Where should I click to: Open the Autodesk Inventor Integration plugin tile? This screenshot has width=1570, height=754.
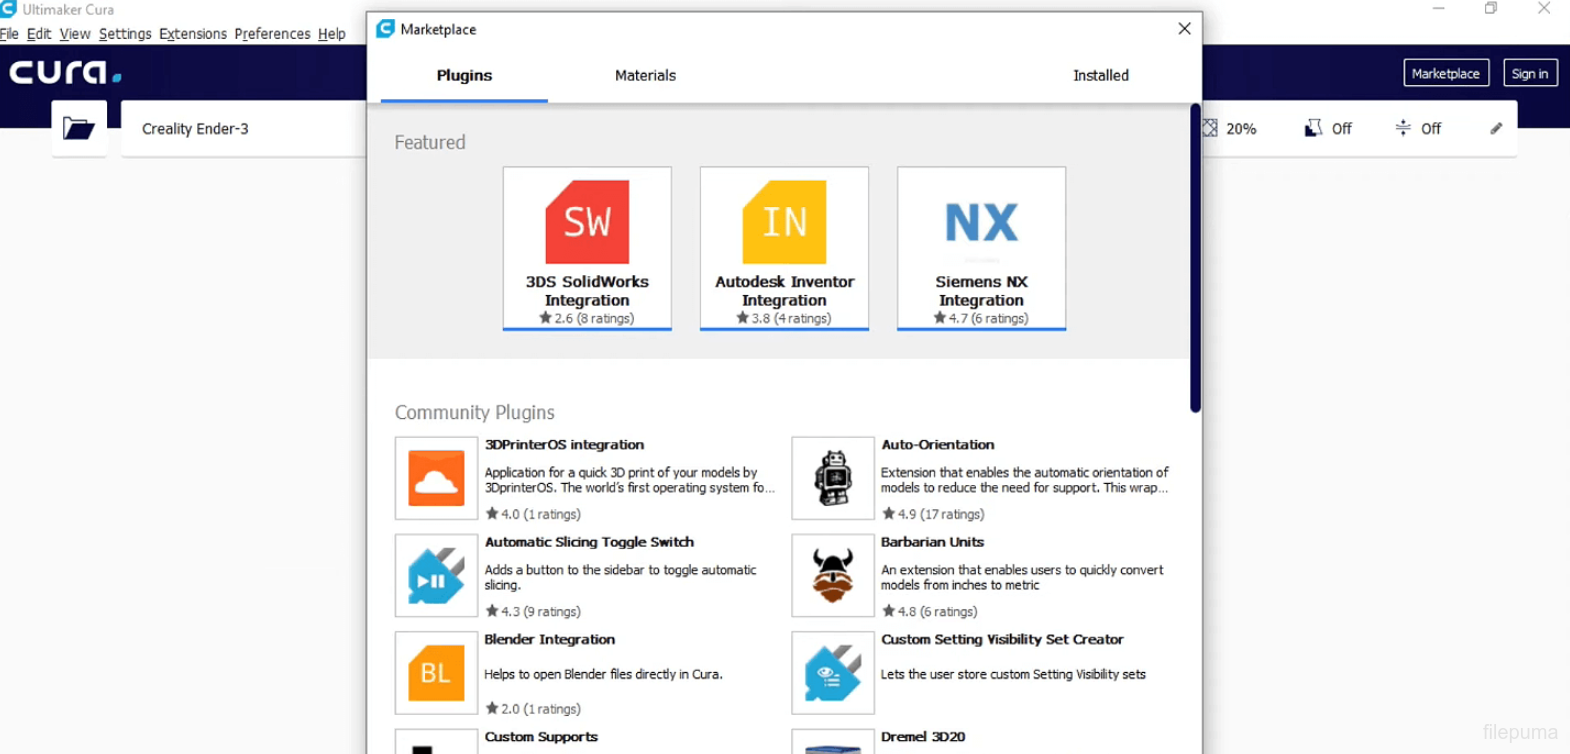pyautogui.click(x=784, y=247)
